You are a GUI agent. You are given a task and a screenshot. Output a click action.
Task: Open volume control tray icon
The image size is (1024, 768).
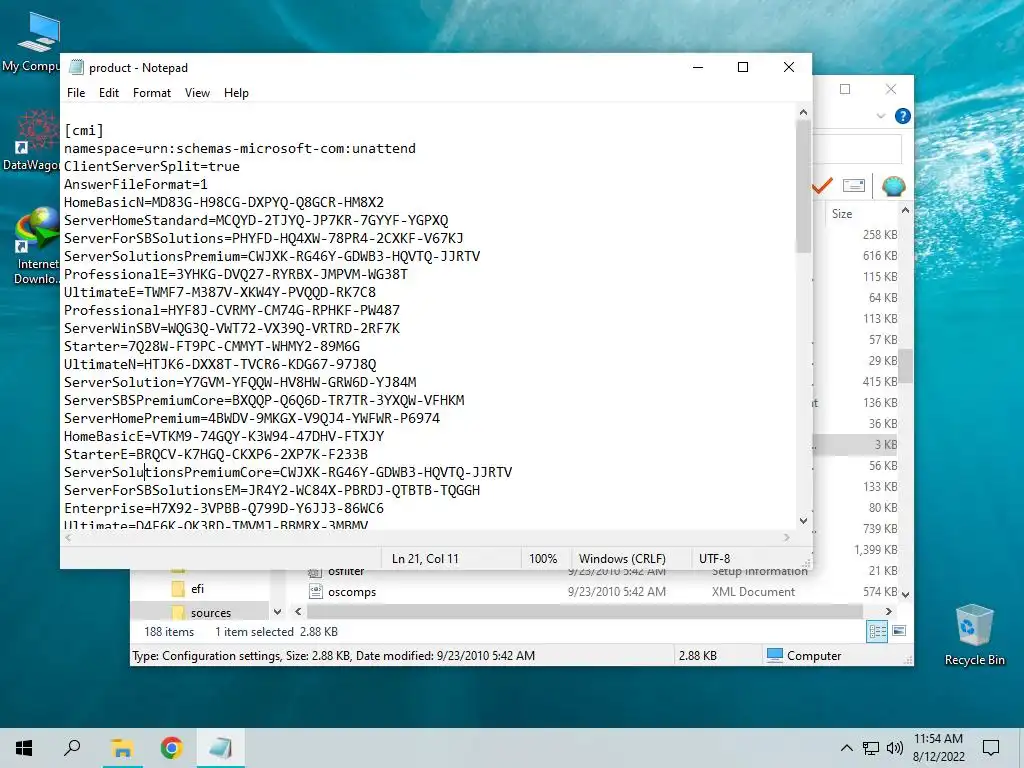tap(895, 748)
